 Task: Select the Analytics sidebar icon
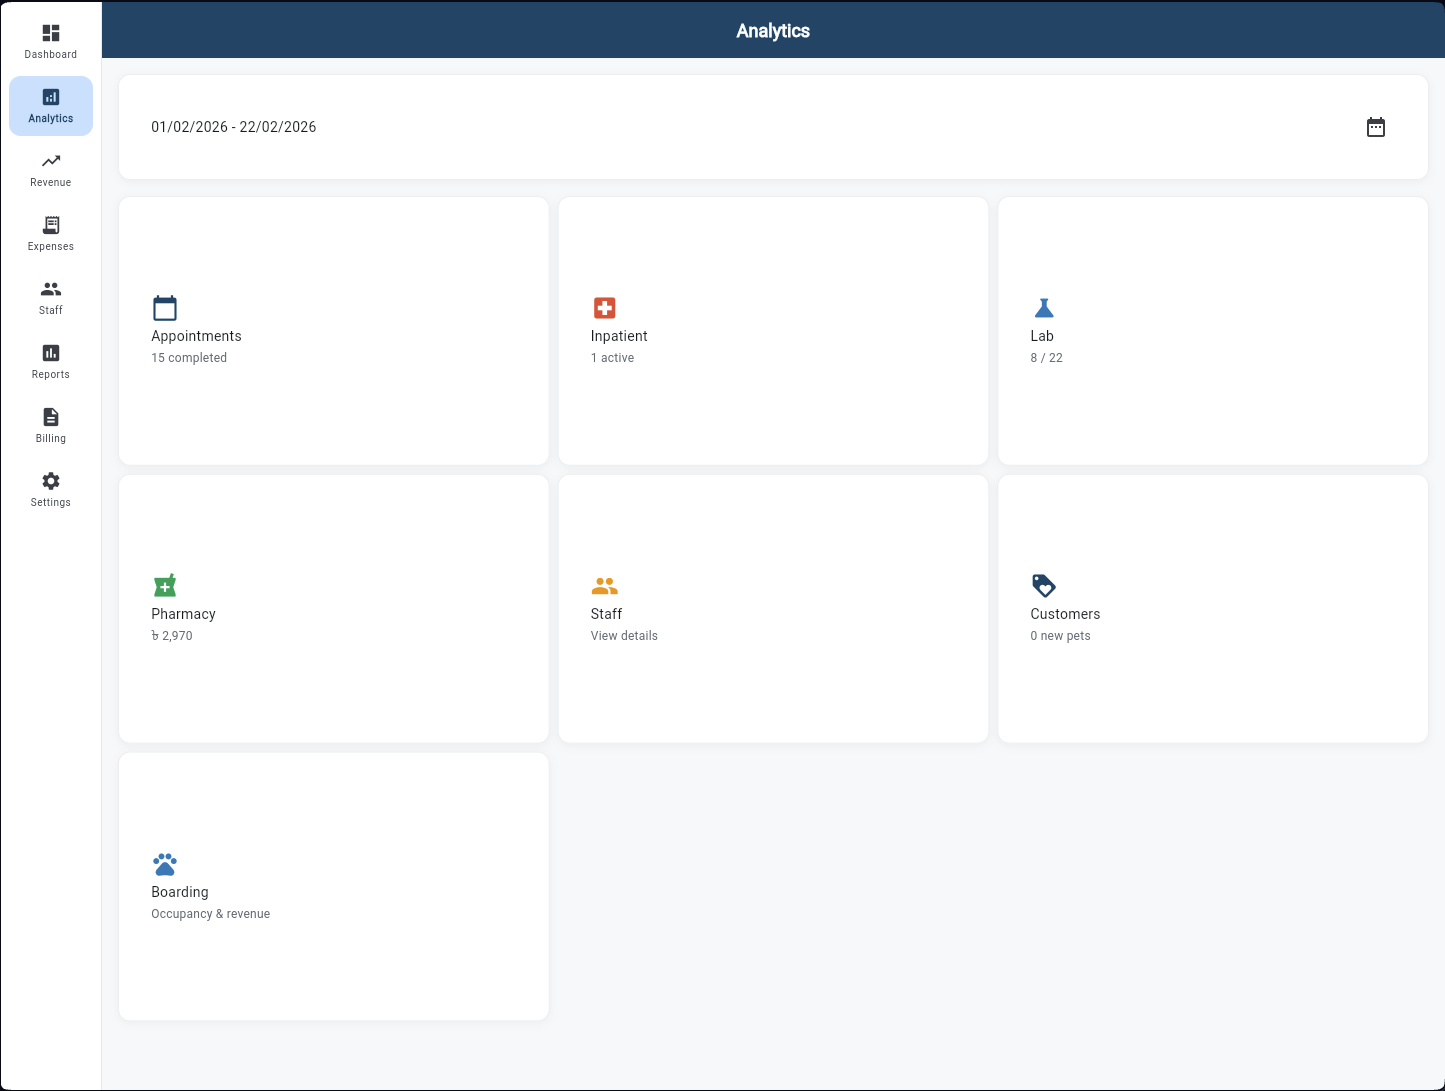[x=50, y=97]
